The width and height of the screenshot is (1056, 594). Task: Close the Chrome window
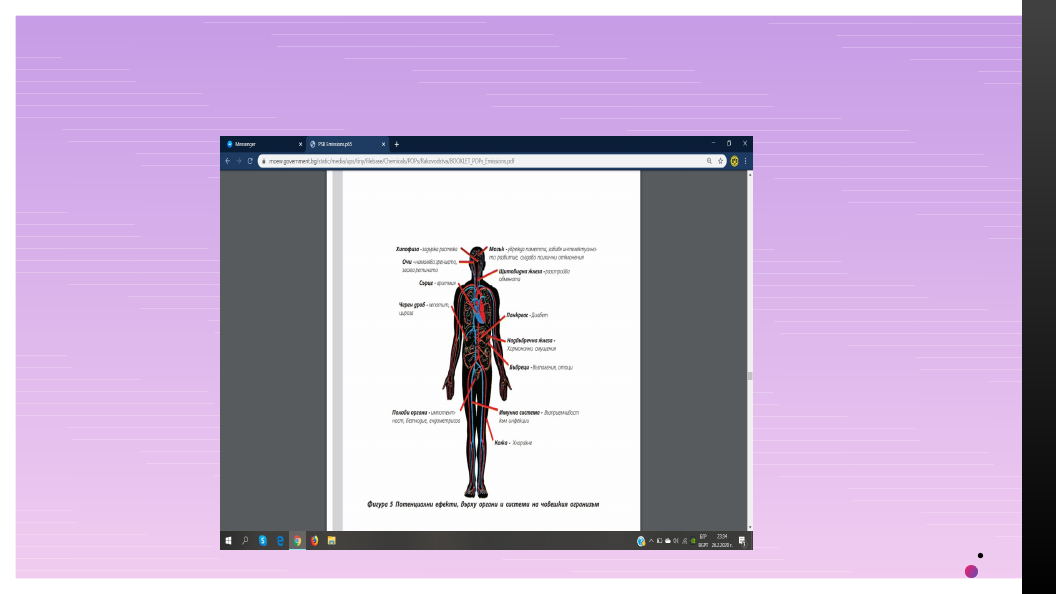[x=745, y=143]
